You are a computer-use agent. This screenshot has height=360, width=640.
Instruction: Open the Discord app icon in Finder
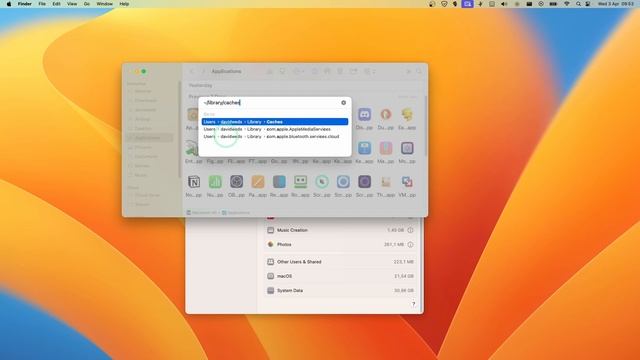coord(364,114)
